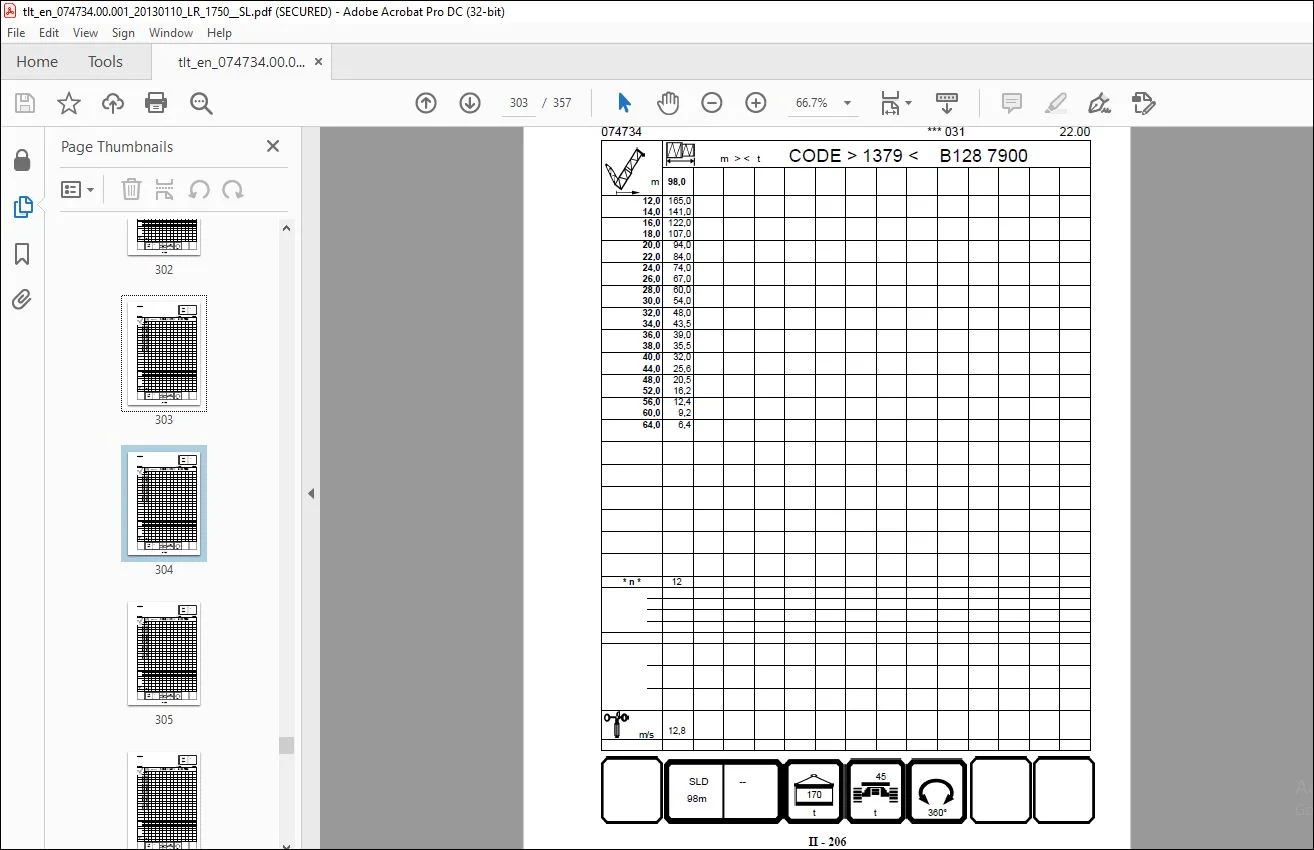Switch to the Home tab
This screenshot has width=1314, height=850.
tap(37, 62)
